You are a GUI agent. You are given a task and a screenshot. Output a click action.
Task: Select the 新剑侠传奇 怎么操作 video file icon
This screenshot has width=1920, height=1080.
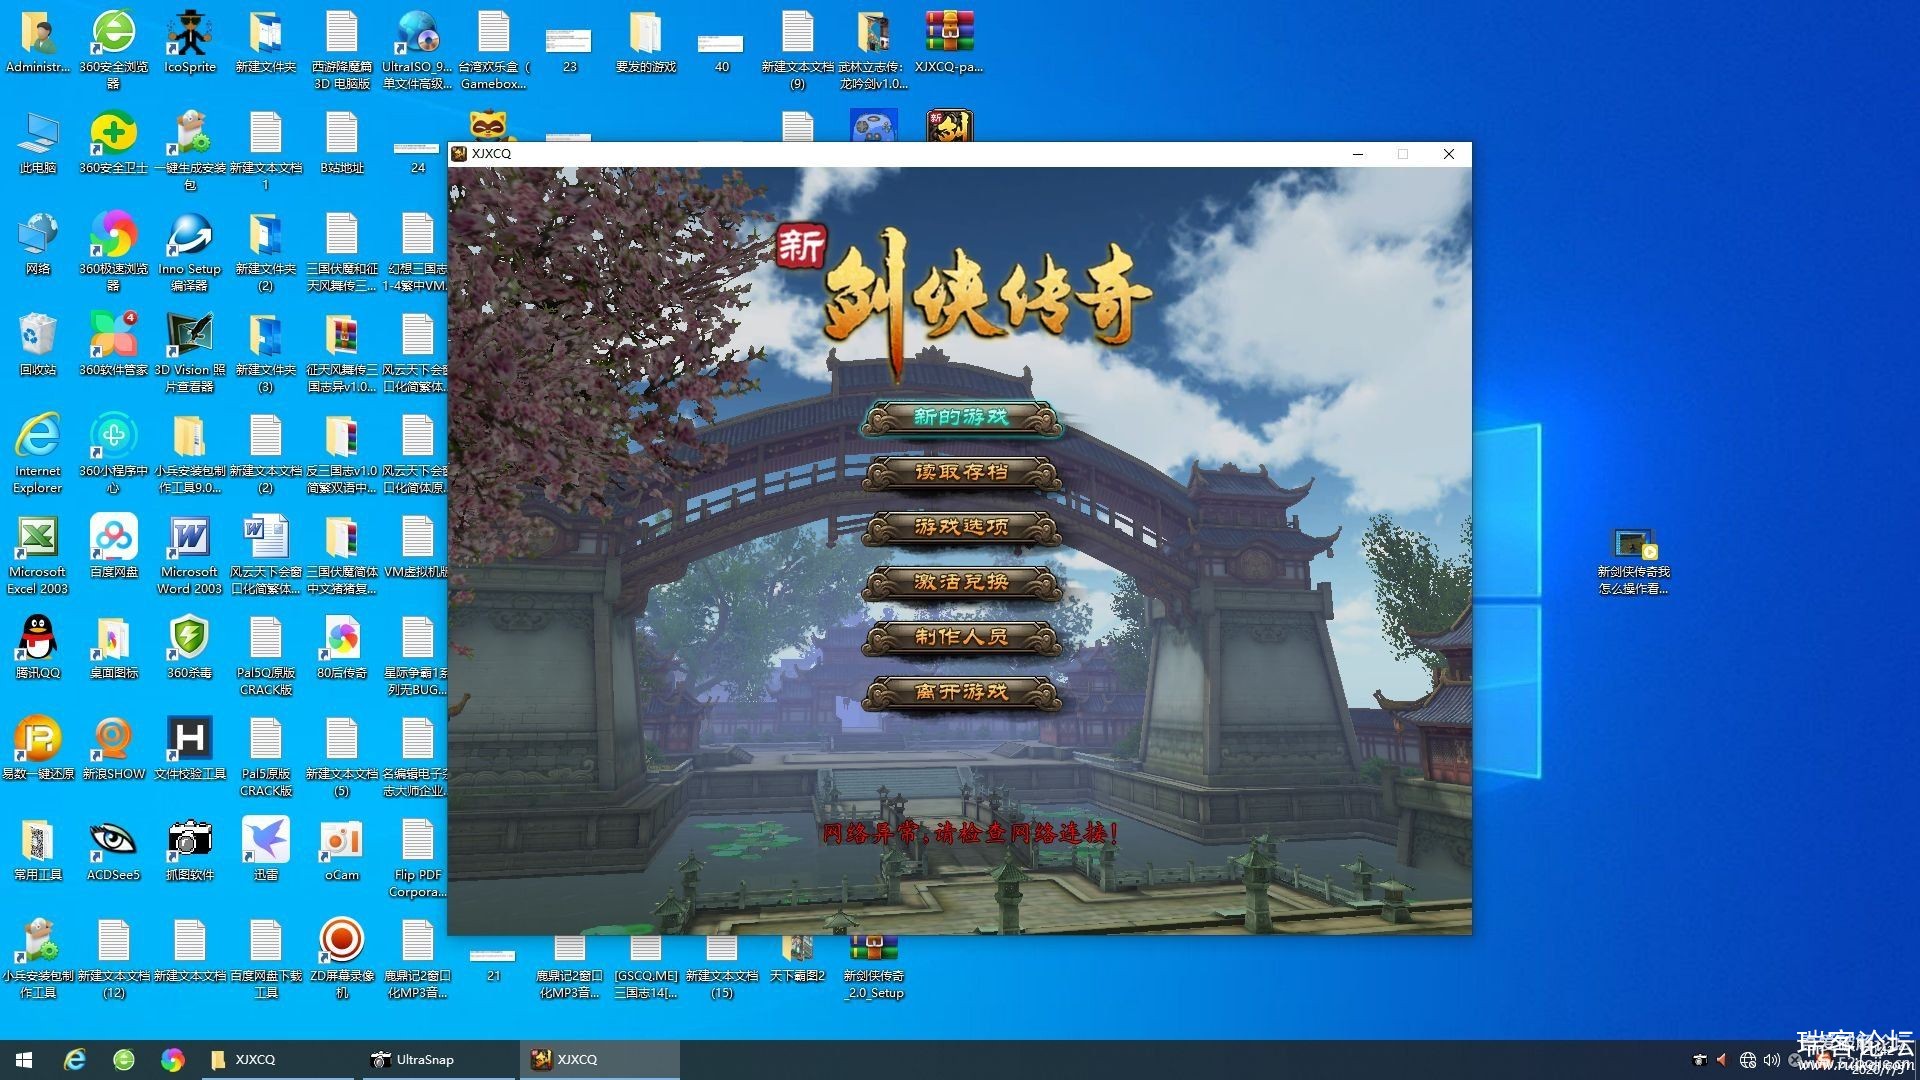coord(1634,562)
